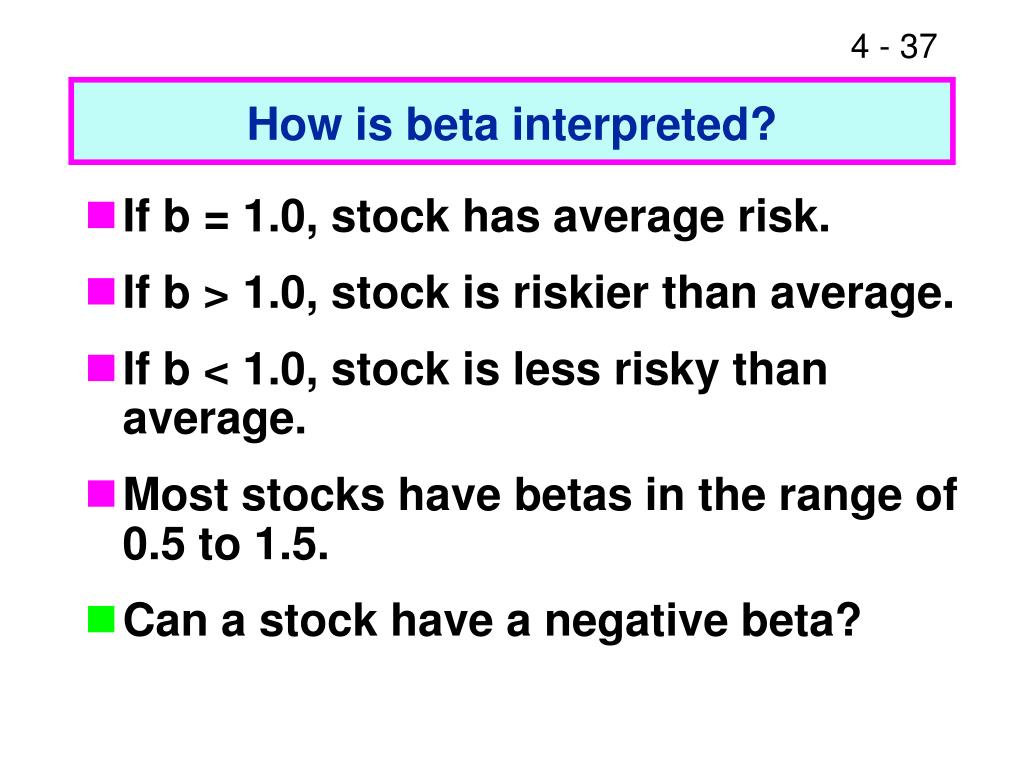Click the question 'Can a stock have a negative beta?'

(x=492, y=620)
